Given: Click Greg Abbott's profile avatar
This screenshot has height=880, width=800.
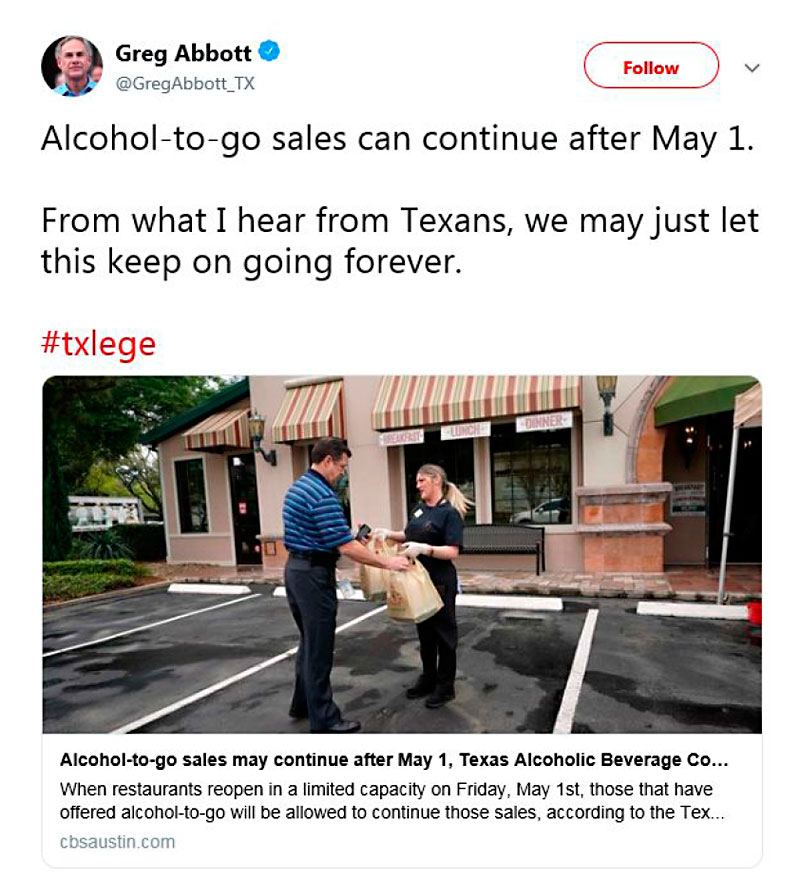Looking at the screenshot, I should (x=72, y=66).
